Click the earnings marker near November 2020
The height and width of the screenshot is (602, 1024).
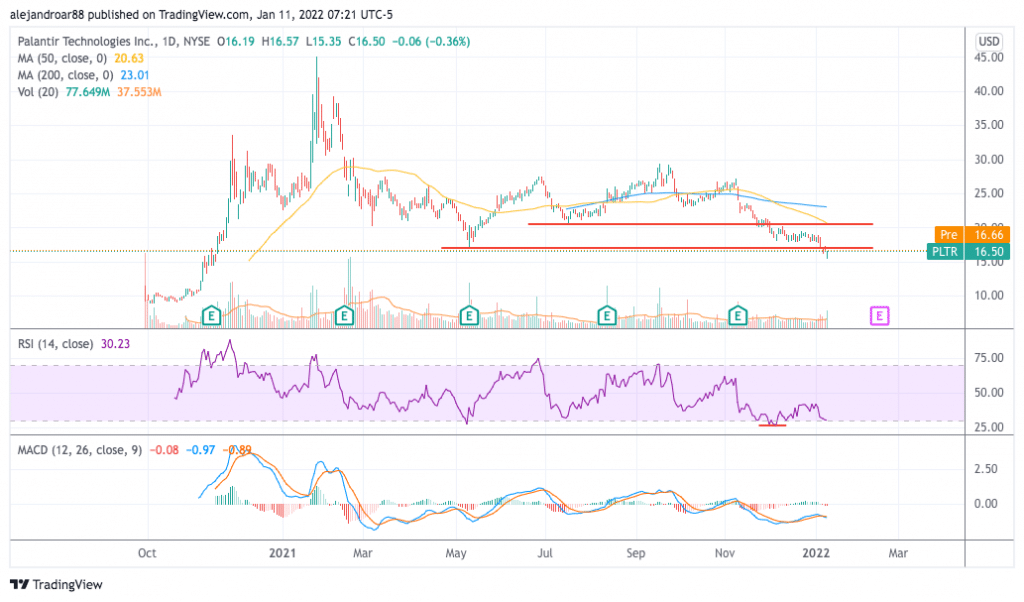(x=211, y=316)
